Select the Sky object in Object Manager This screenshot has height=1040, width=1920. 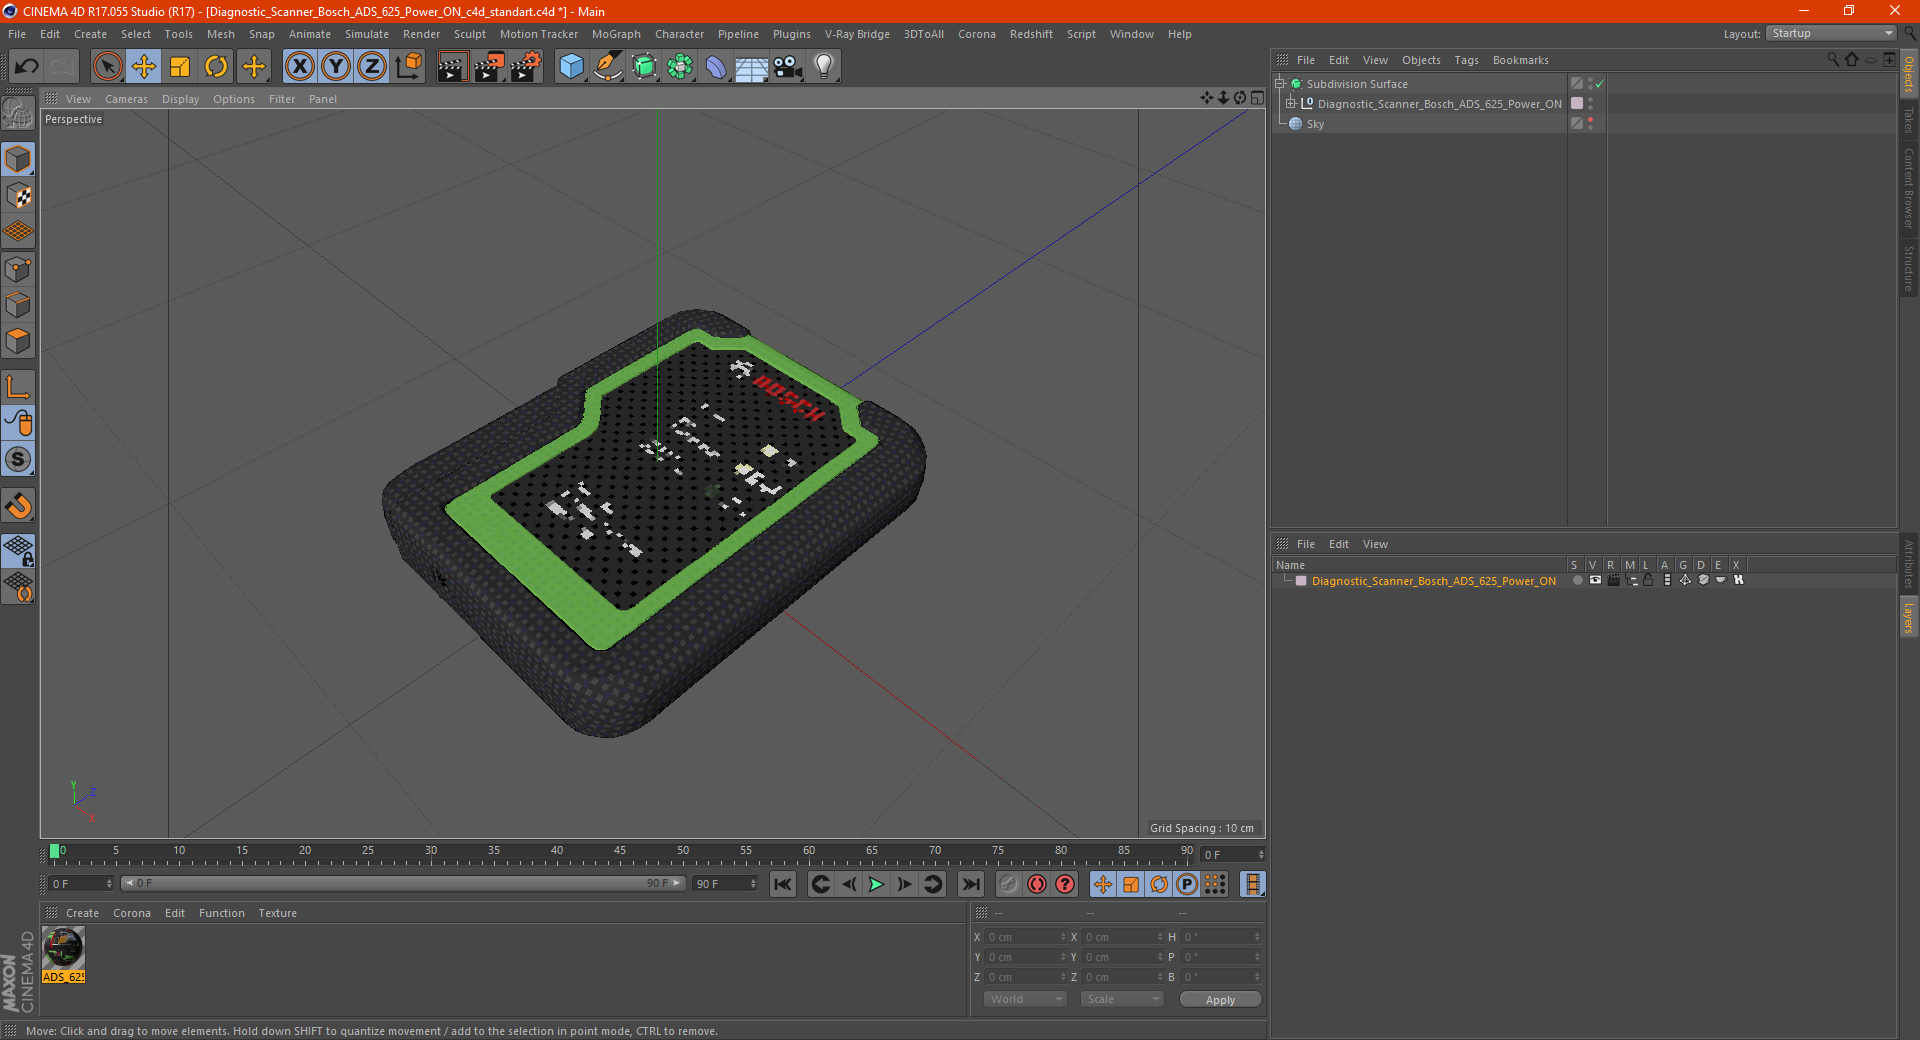point(1315,124)
